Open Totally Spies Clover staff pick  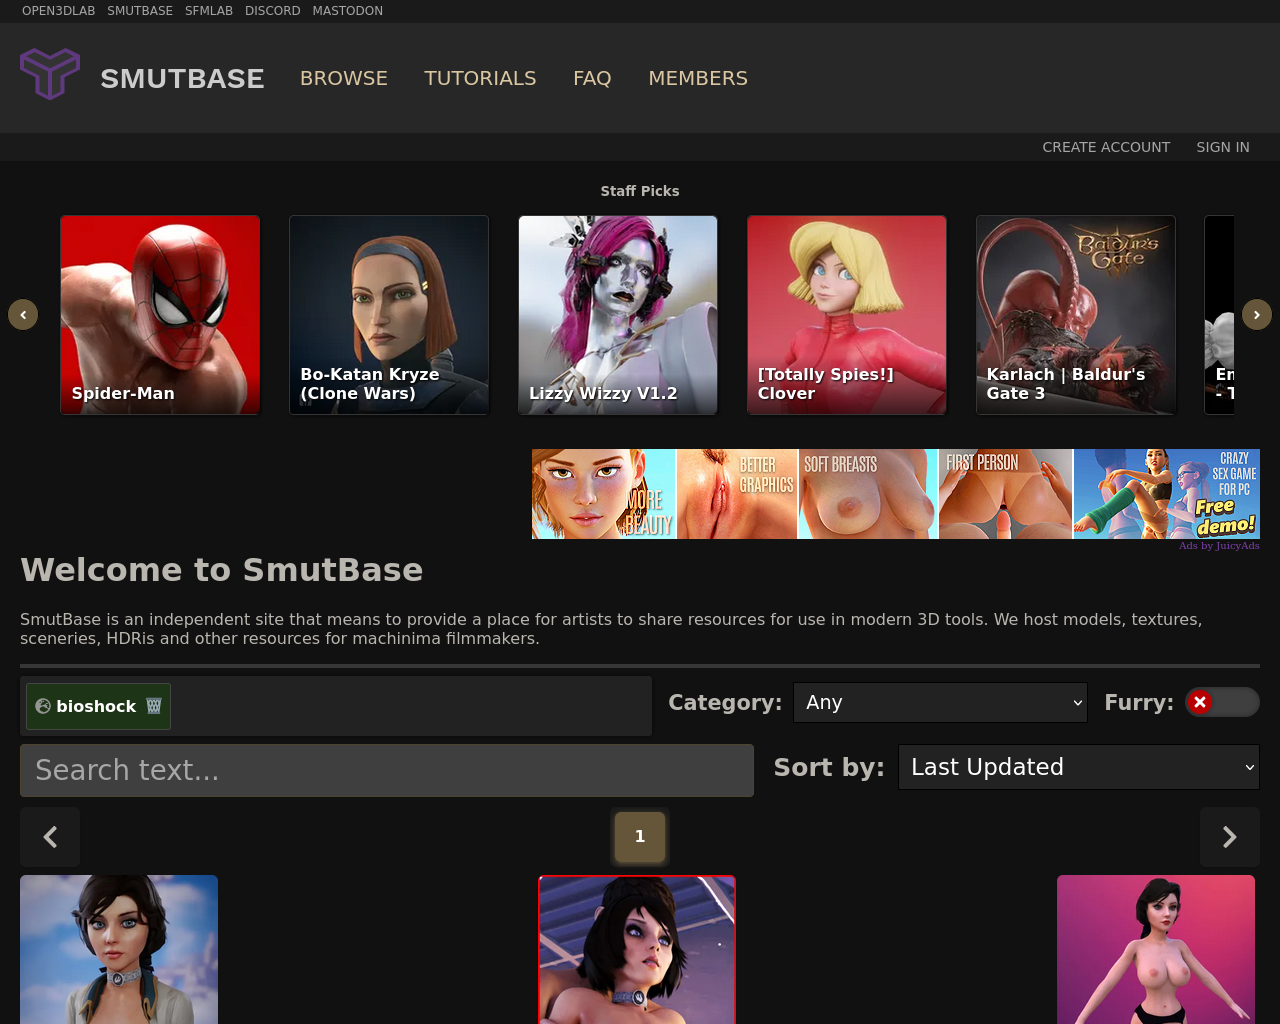pyautogui.click(x=847, y=315)
